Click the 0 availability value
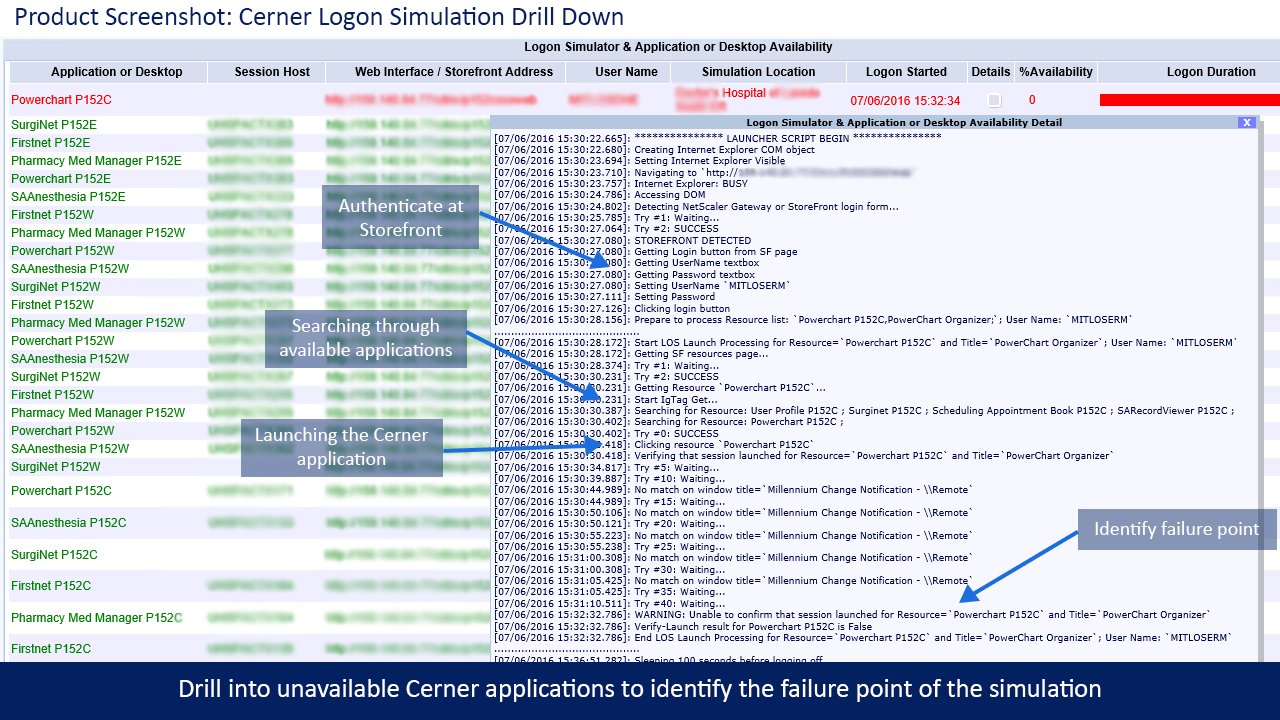The height and width of the screenshot is (720, 1280). tap(1032, 100)
